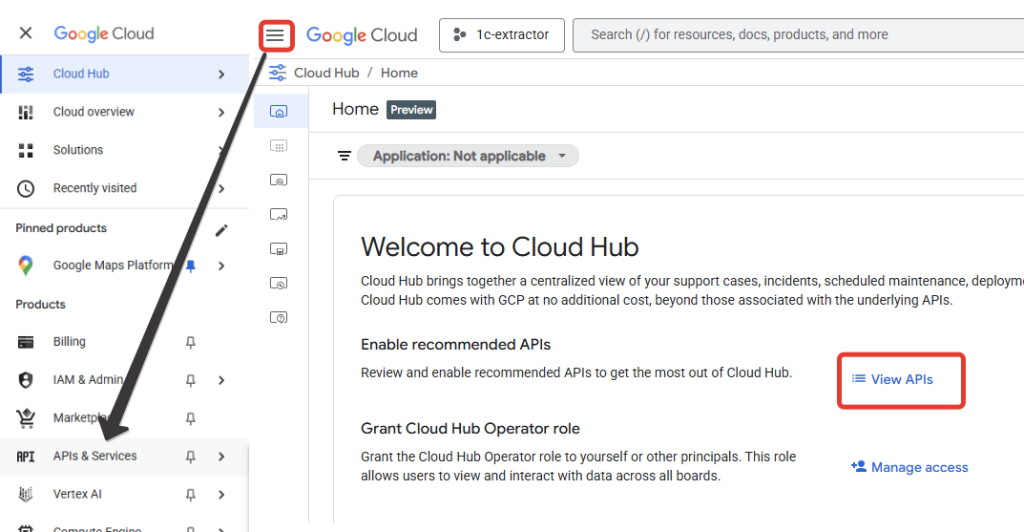This screenshot has height=532, width=1024.
Task: Expand the Cloud overview submenu chevron
Action: (221, 112)
